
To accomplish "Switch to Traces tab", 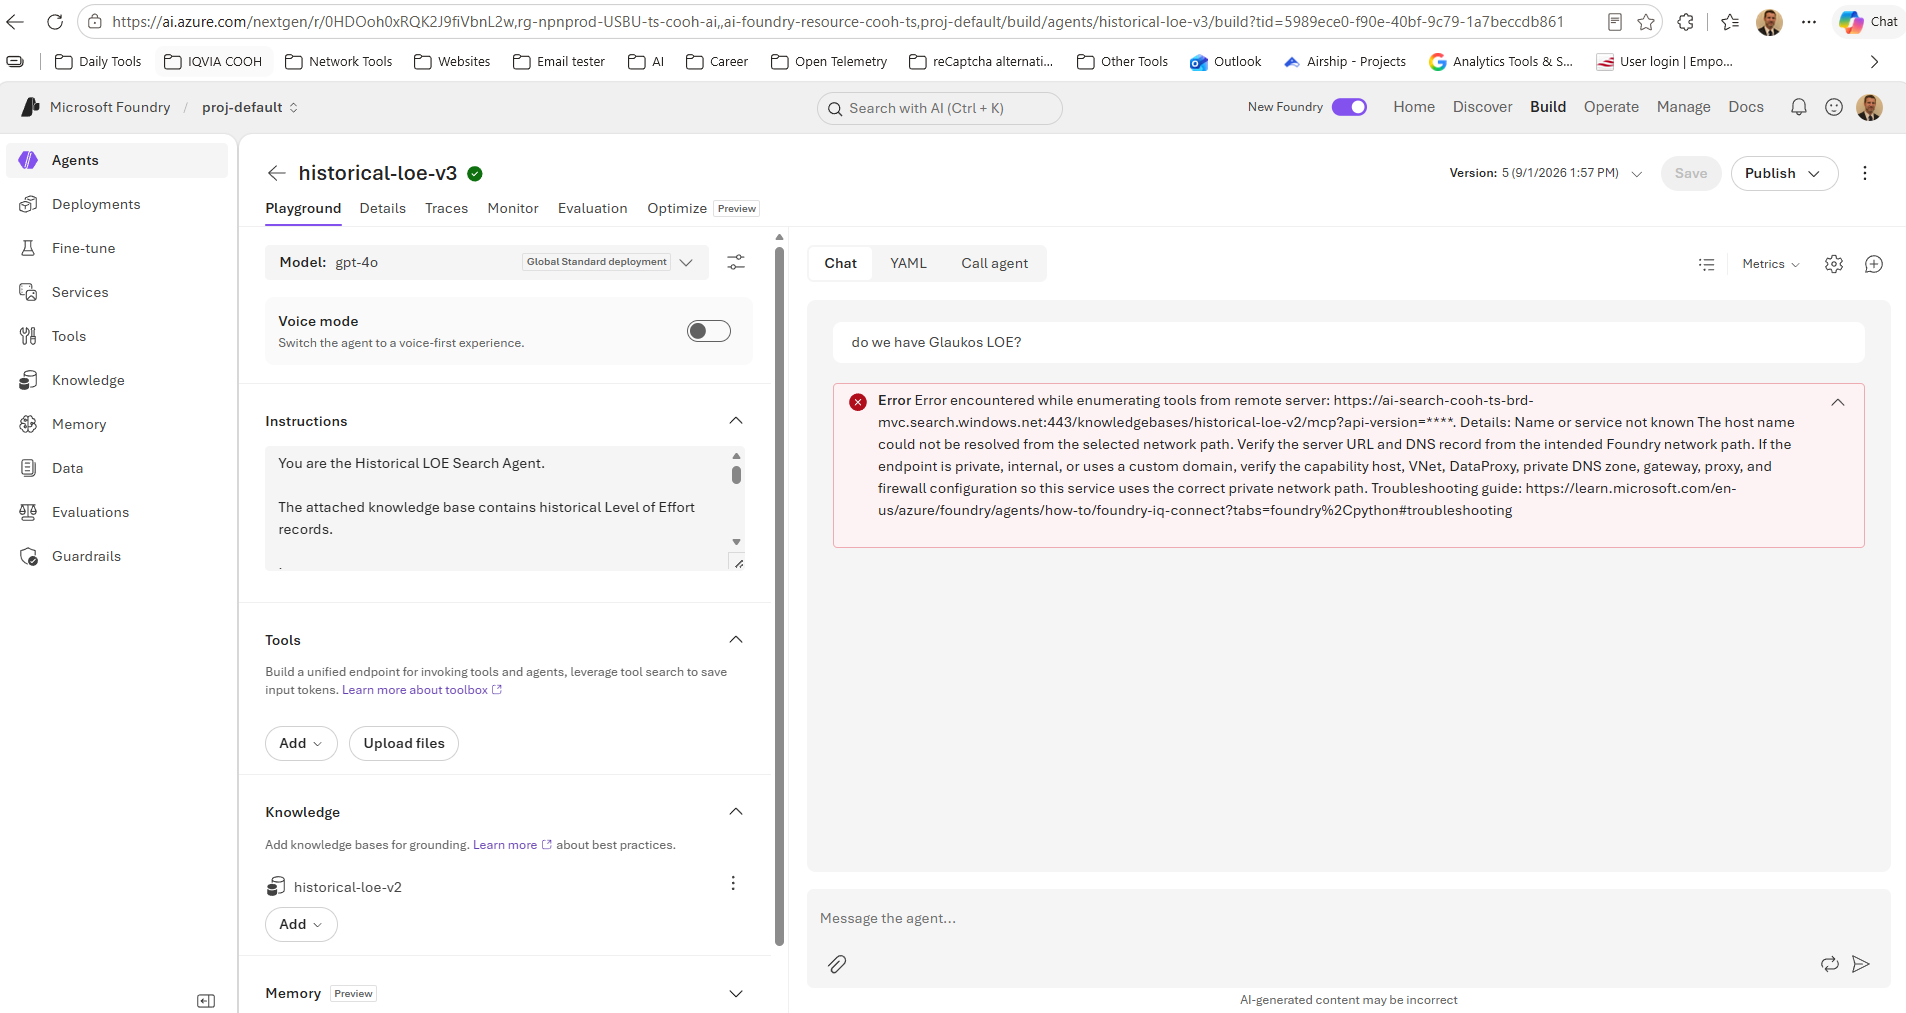I will (x=447, y=208).
